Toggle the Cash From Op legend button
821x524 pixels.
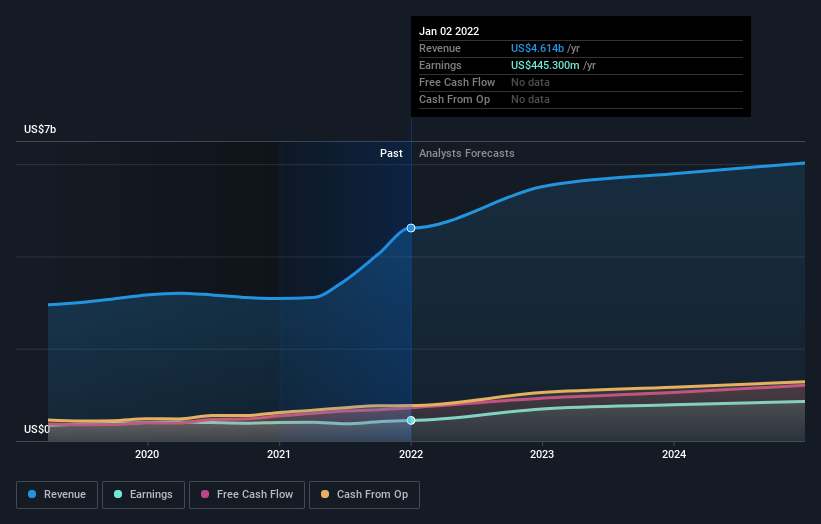[364, 495]
